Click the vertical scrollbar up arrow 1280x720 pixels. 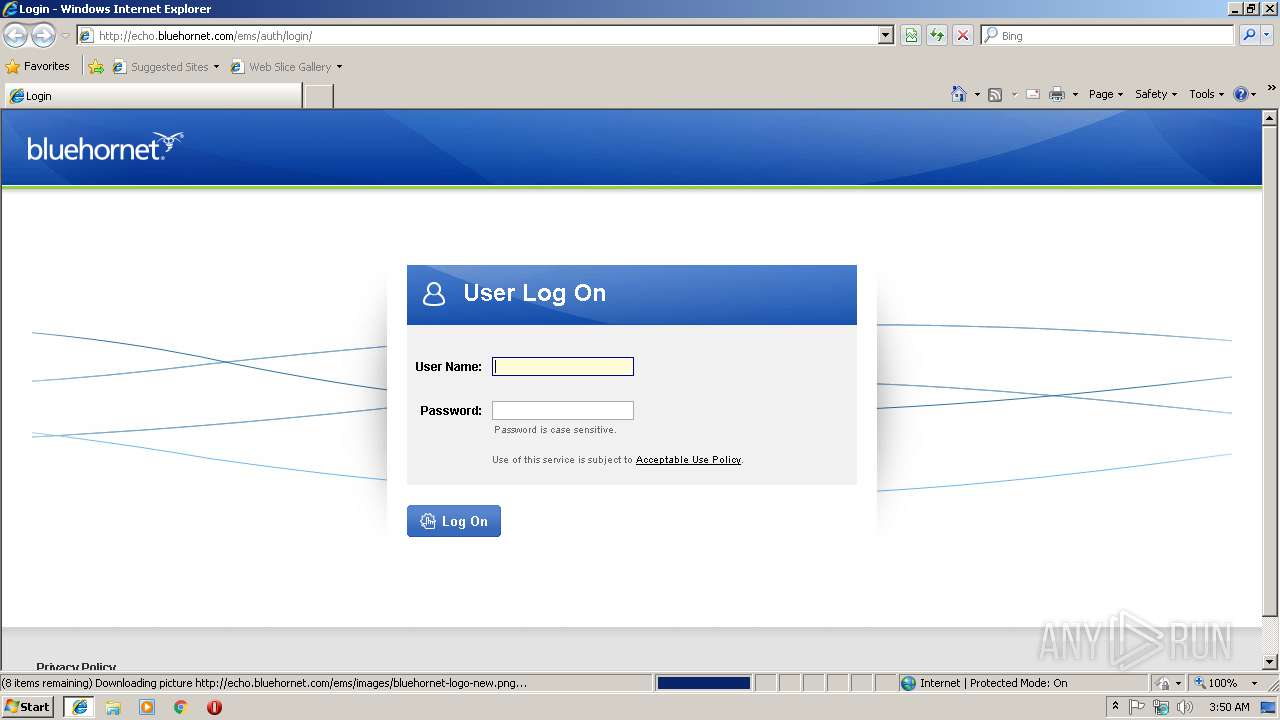[x=1271, y=118]
